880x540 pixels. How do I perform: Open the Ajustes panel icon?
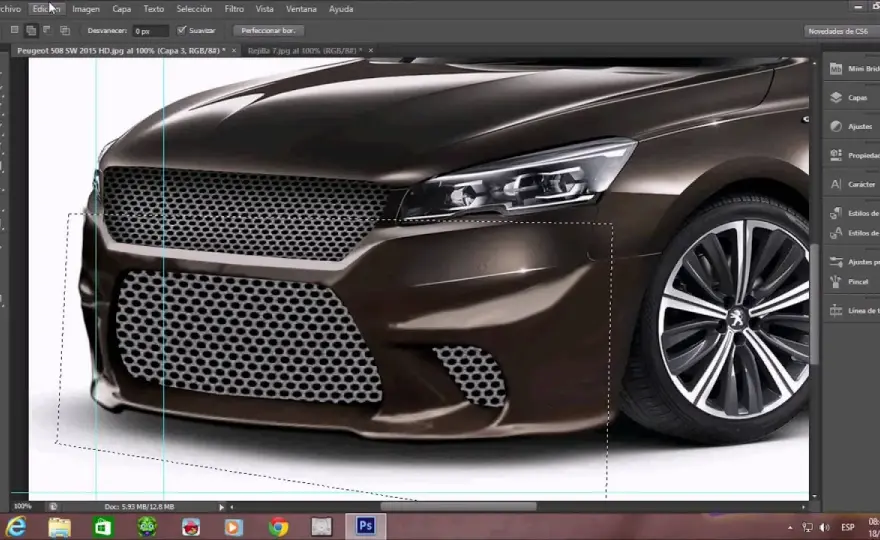tap(836, 126)
